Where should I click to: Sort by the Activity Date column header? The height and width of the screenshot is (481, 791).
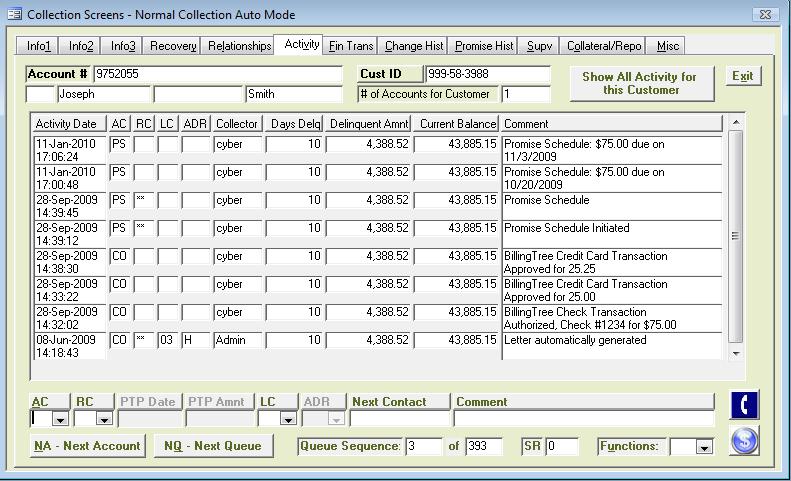point(67,124)
